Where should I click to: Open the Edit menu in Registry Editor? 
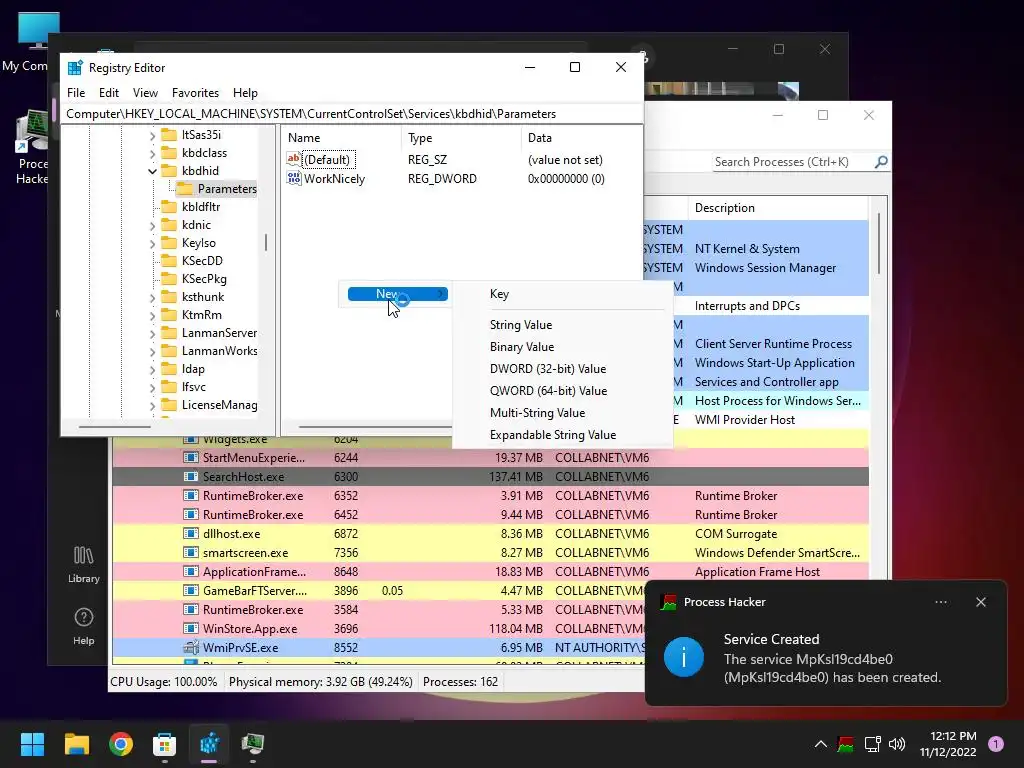108,93
